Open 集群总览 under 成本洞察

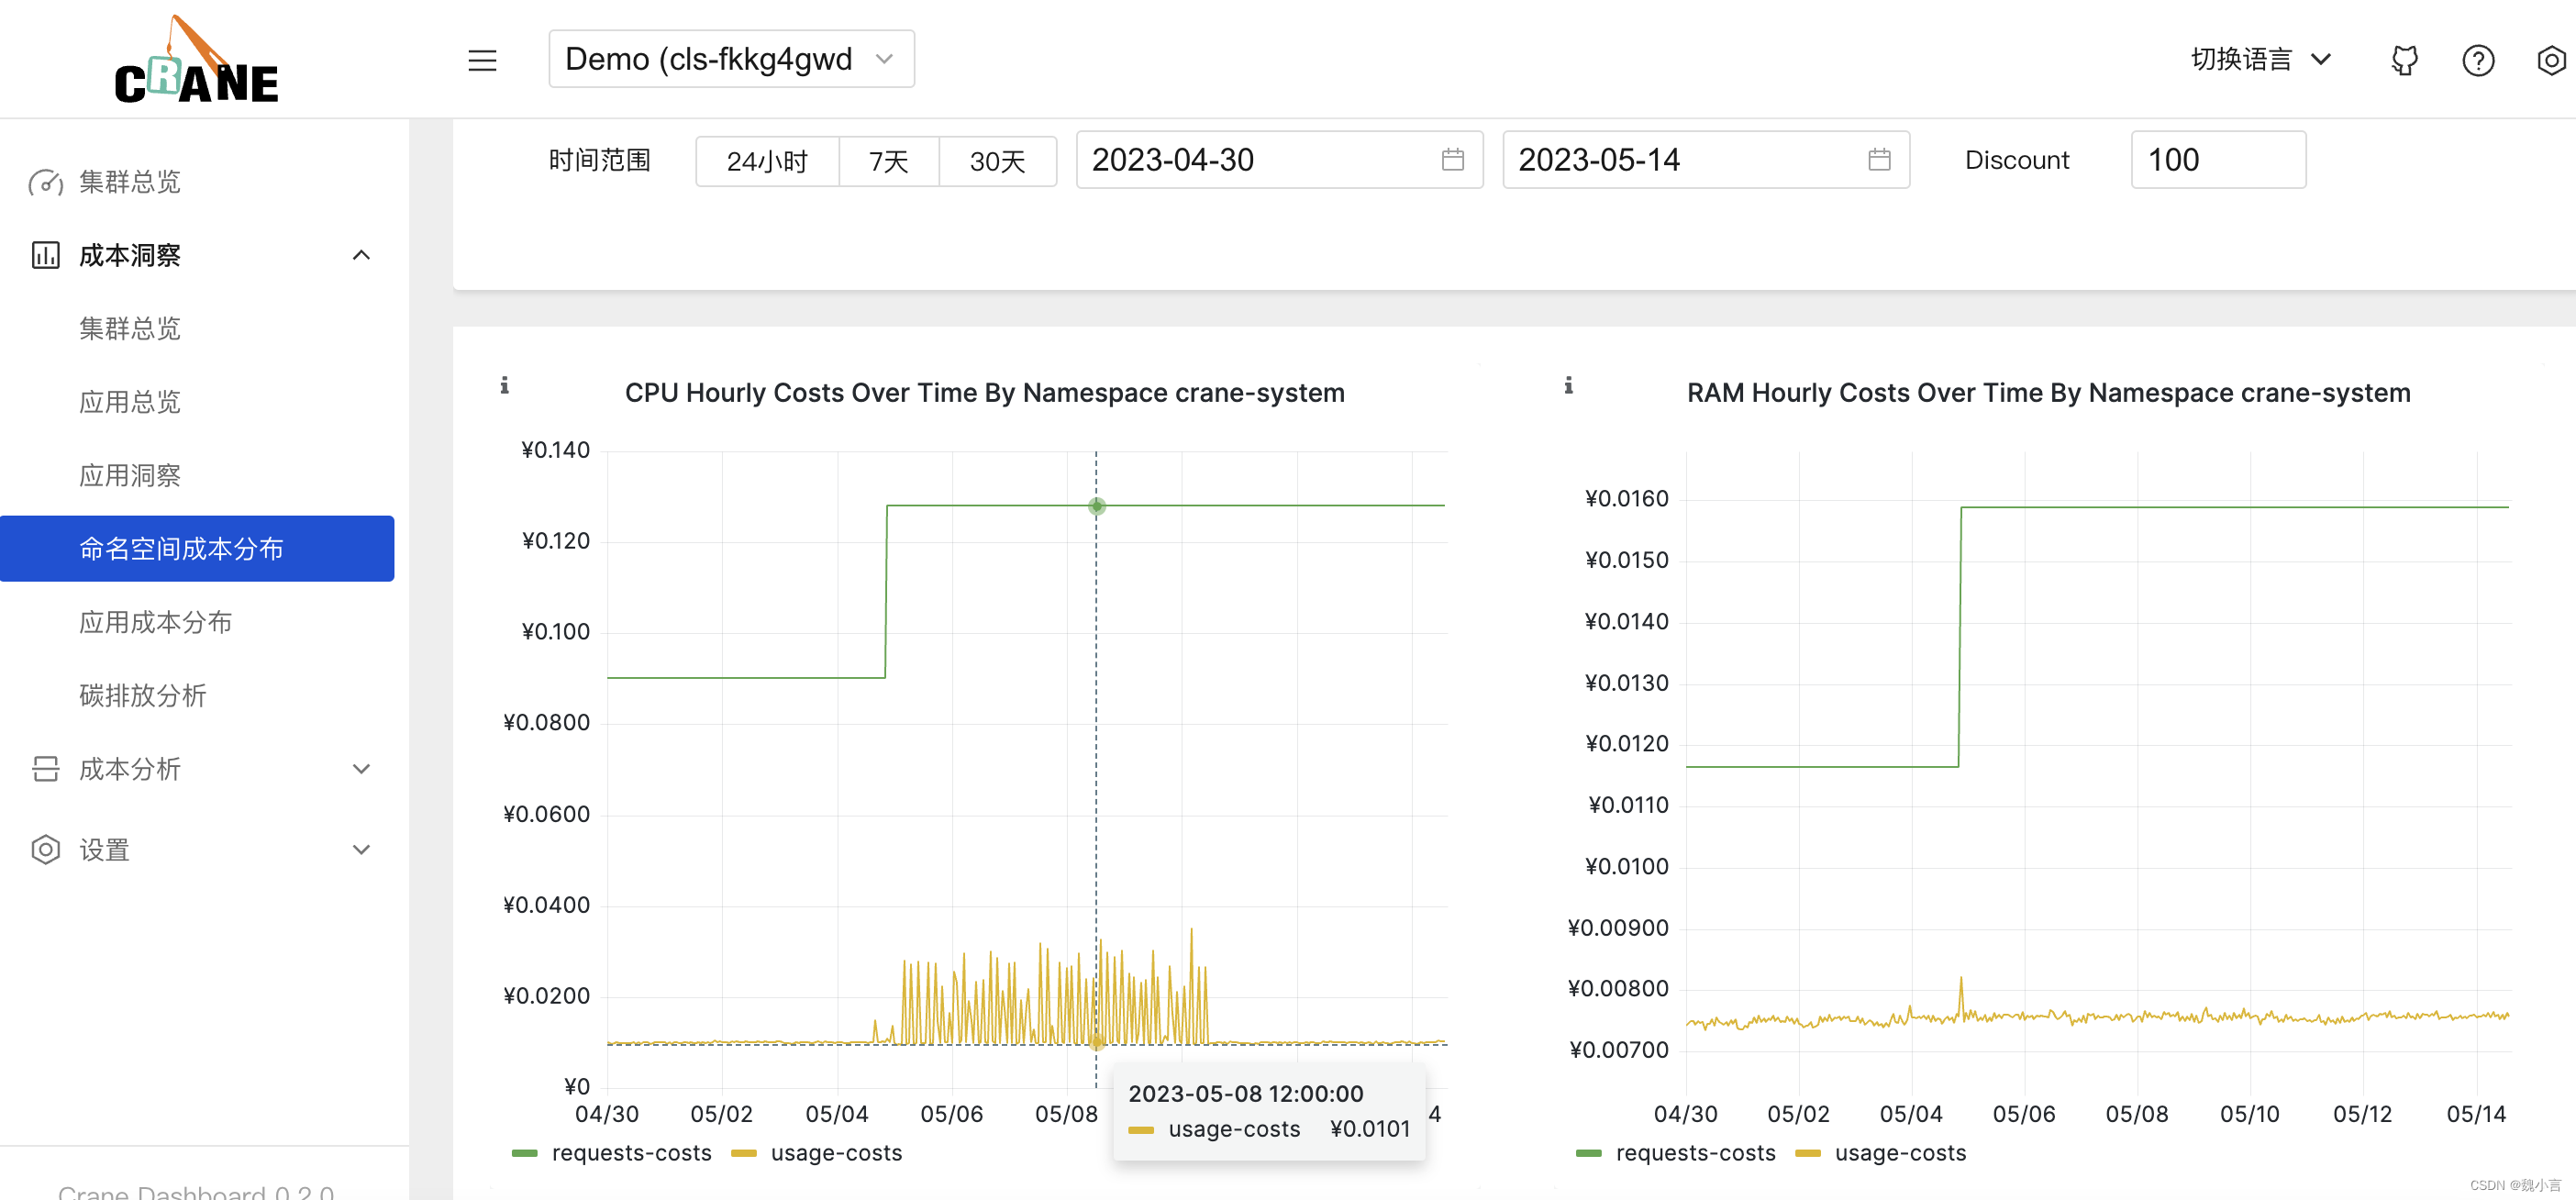coord(197,328)
